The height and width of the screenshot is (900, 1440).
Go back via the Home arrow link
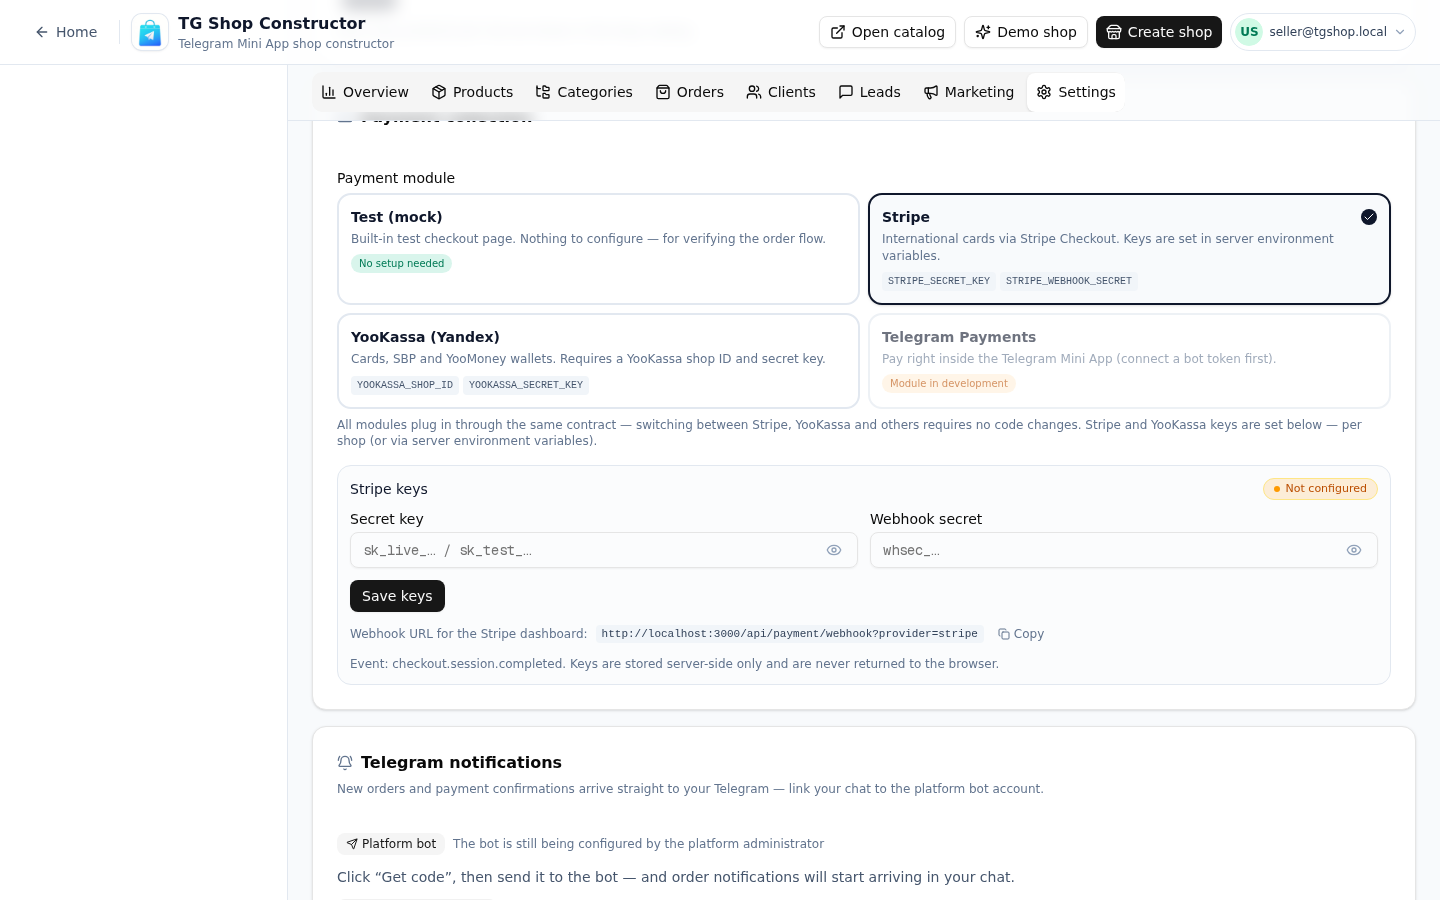pos(66,32)
